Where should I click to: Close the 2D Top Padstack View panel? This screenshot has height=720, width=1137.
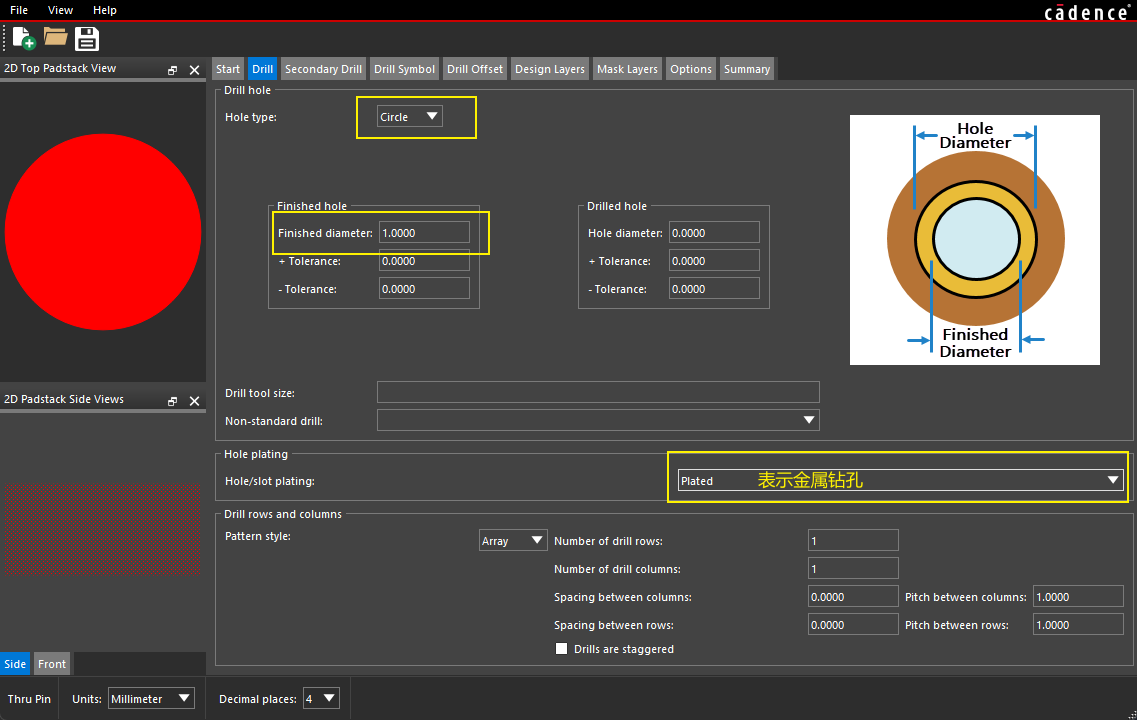click(194, 70)
